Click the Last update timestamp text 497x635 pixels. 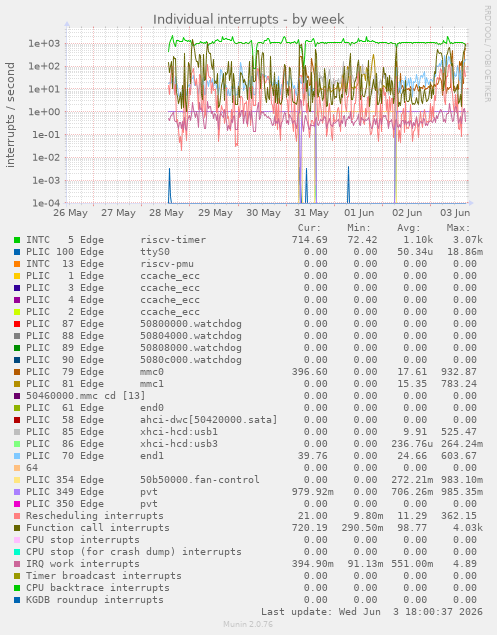pyautogui.click(x=371, y=612)
